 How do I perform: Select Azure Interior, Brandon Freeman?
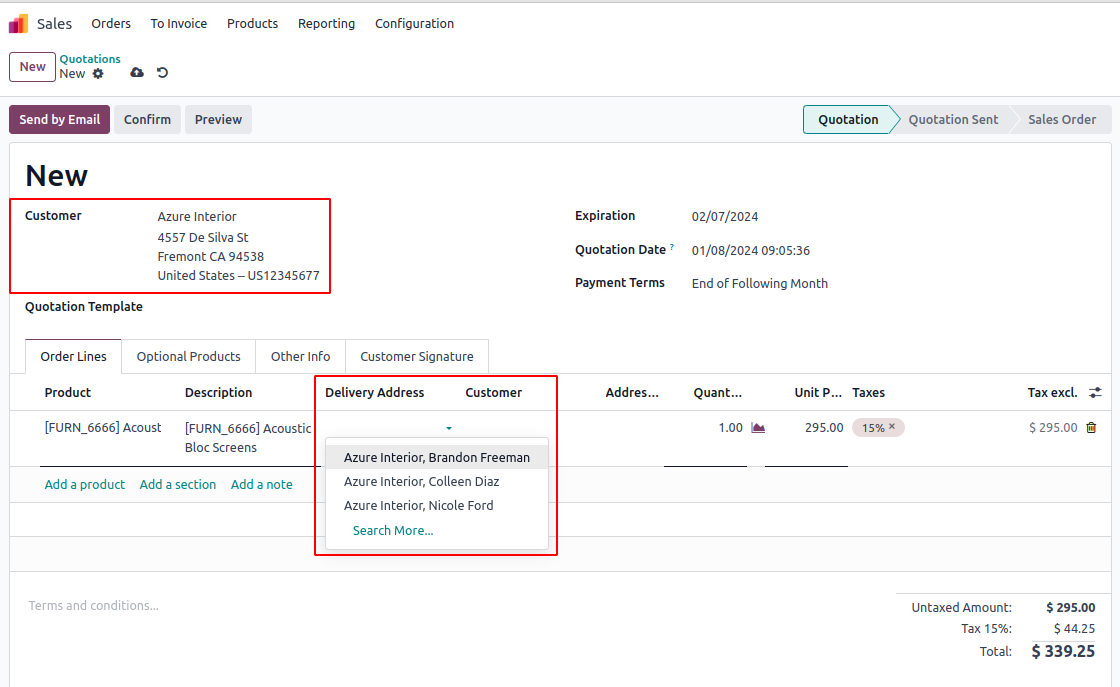pyautogui.click(x=436, y=458)
